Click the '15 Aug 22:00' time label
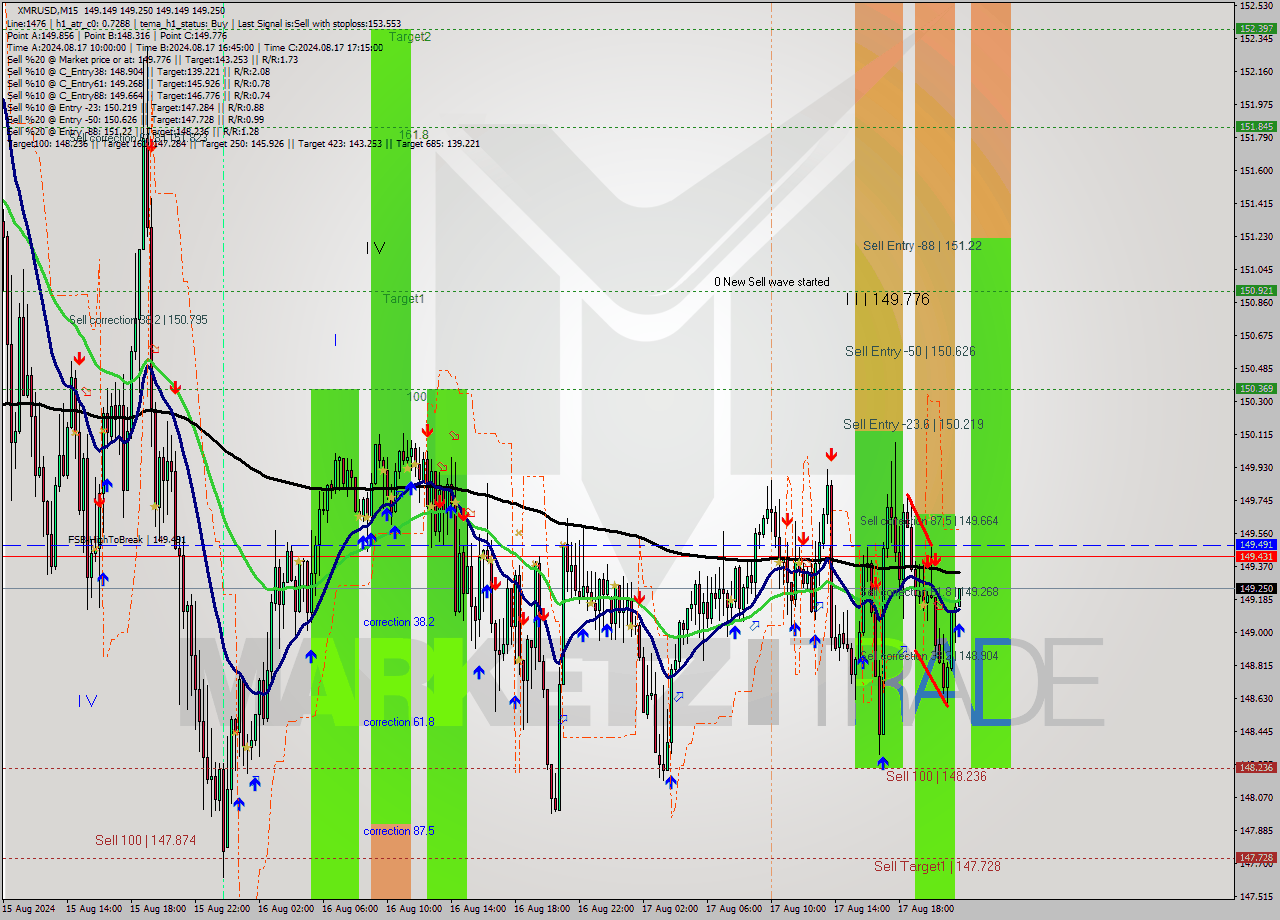Image resolution: width=1280 pixels, height=920 pixels. pyautogui.click(x=222, y=909)
